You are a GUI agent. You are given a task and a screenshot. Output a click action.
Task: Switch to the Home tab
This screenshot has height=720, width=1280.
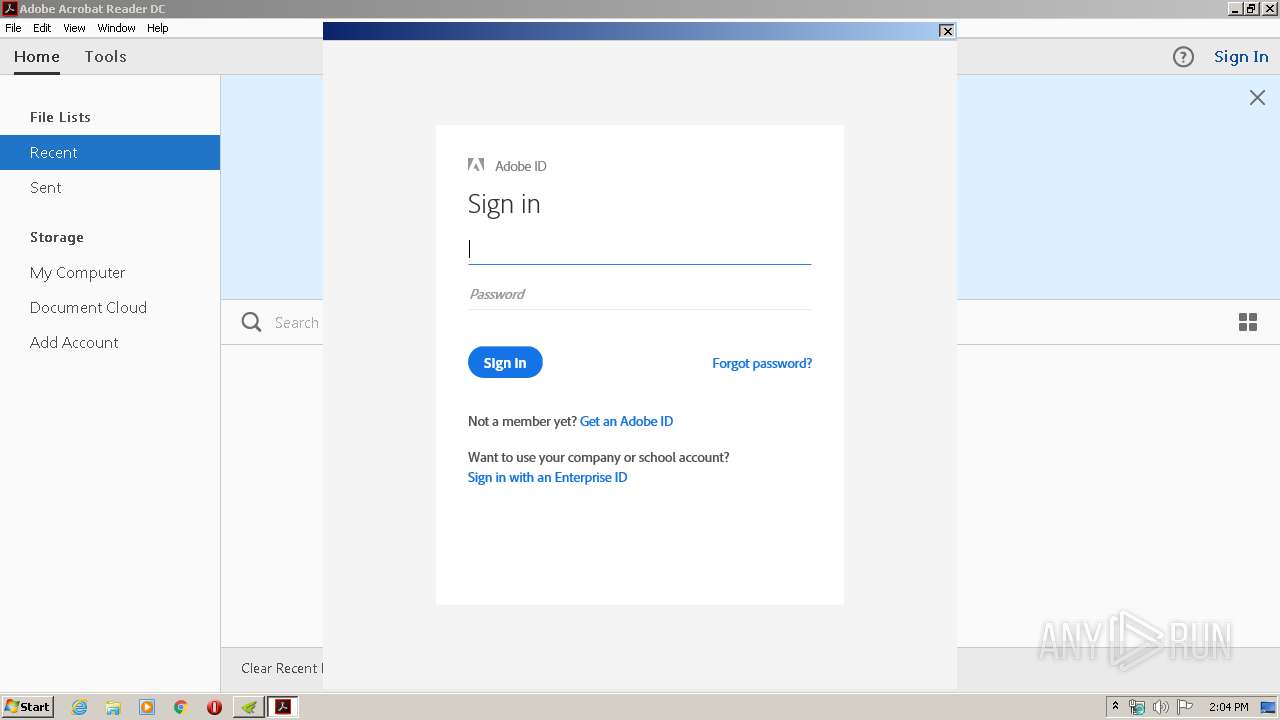[37, 57]
